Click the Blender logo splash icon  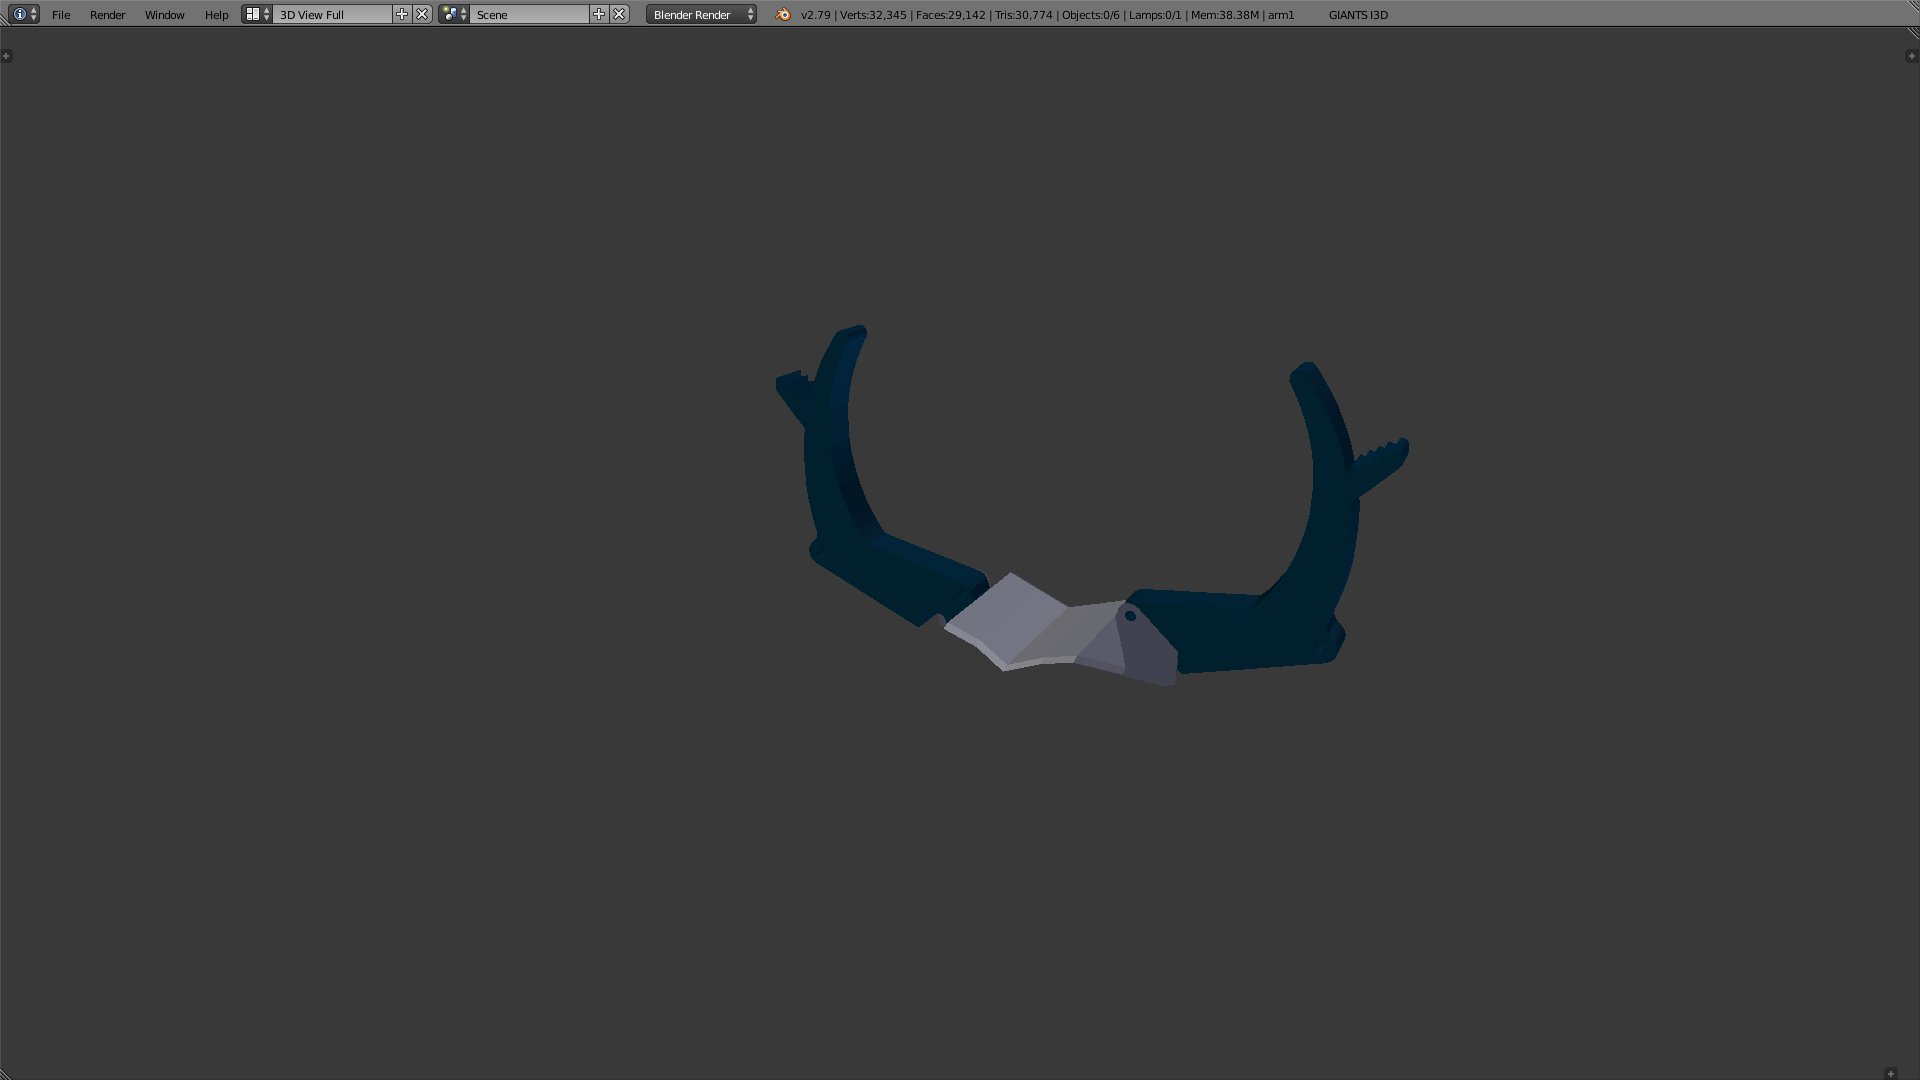783,14
